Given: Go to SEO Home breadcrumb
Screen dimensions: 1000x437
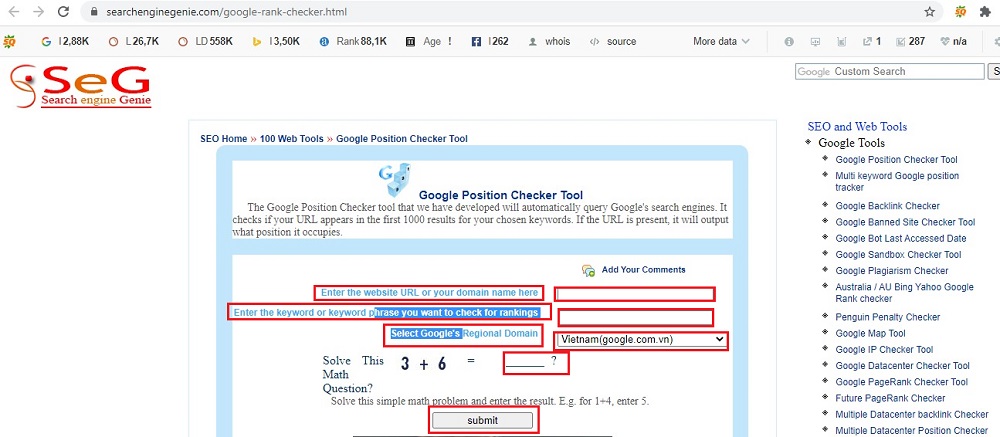Looking at the screenshot, I should click(223, 138).
